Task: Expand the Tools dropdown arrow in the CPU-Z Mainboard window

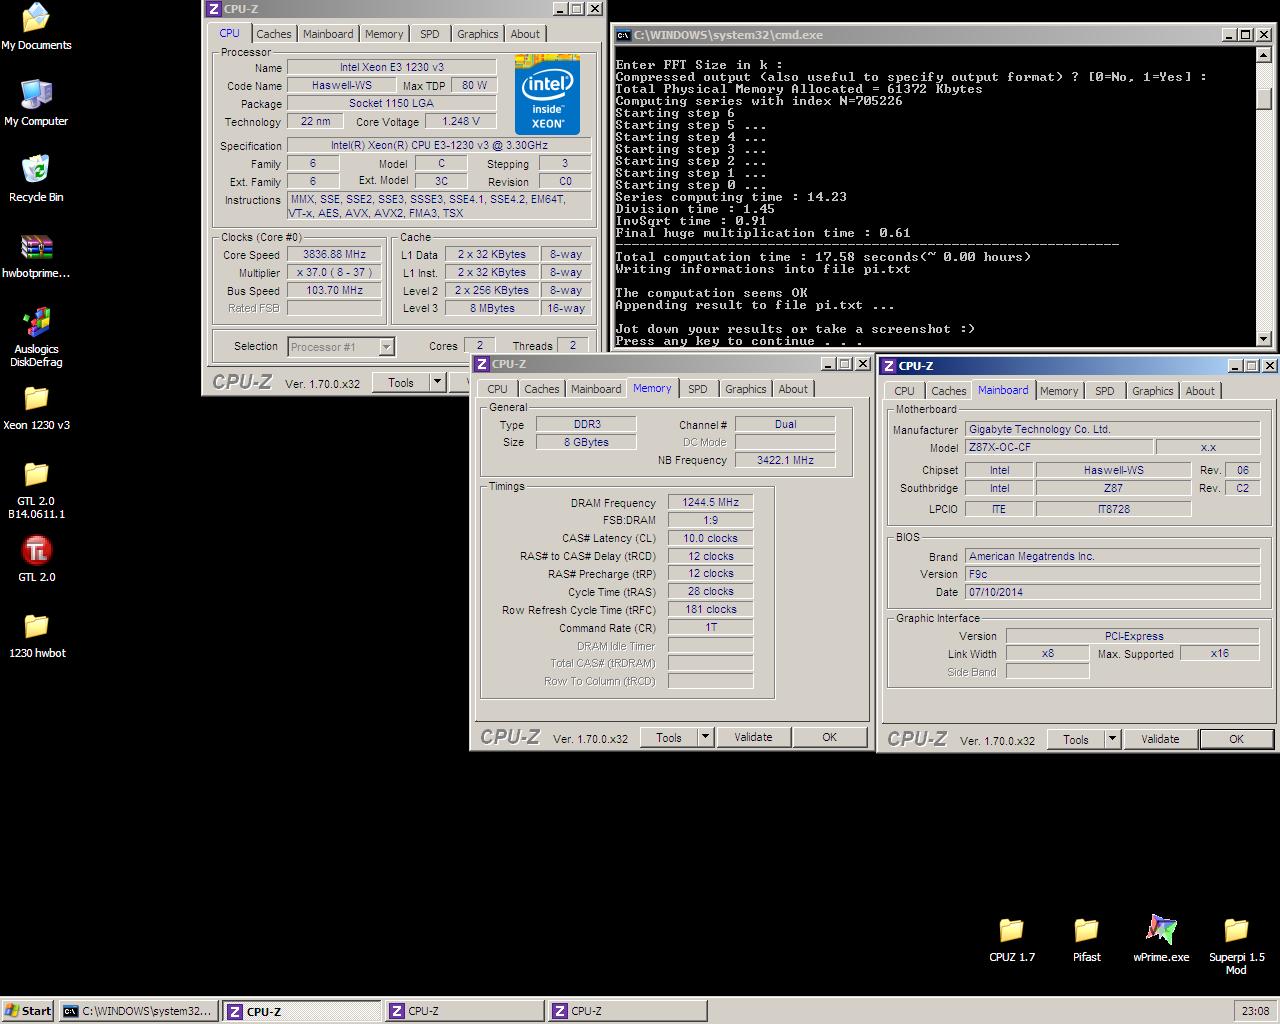Action: 1112,739
